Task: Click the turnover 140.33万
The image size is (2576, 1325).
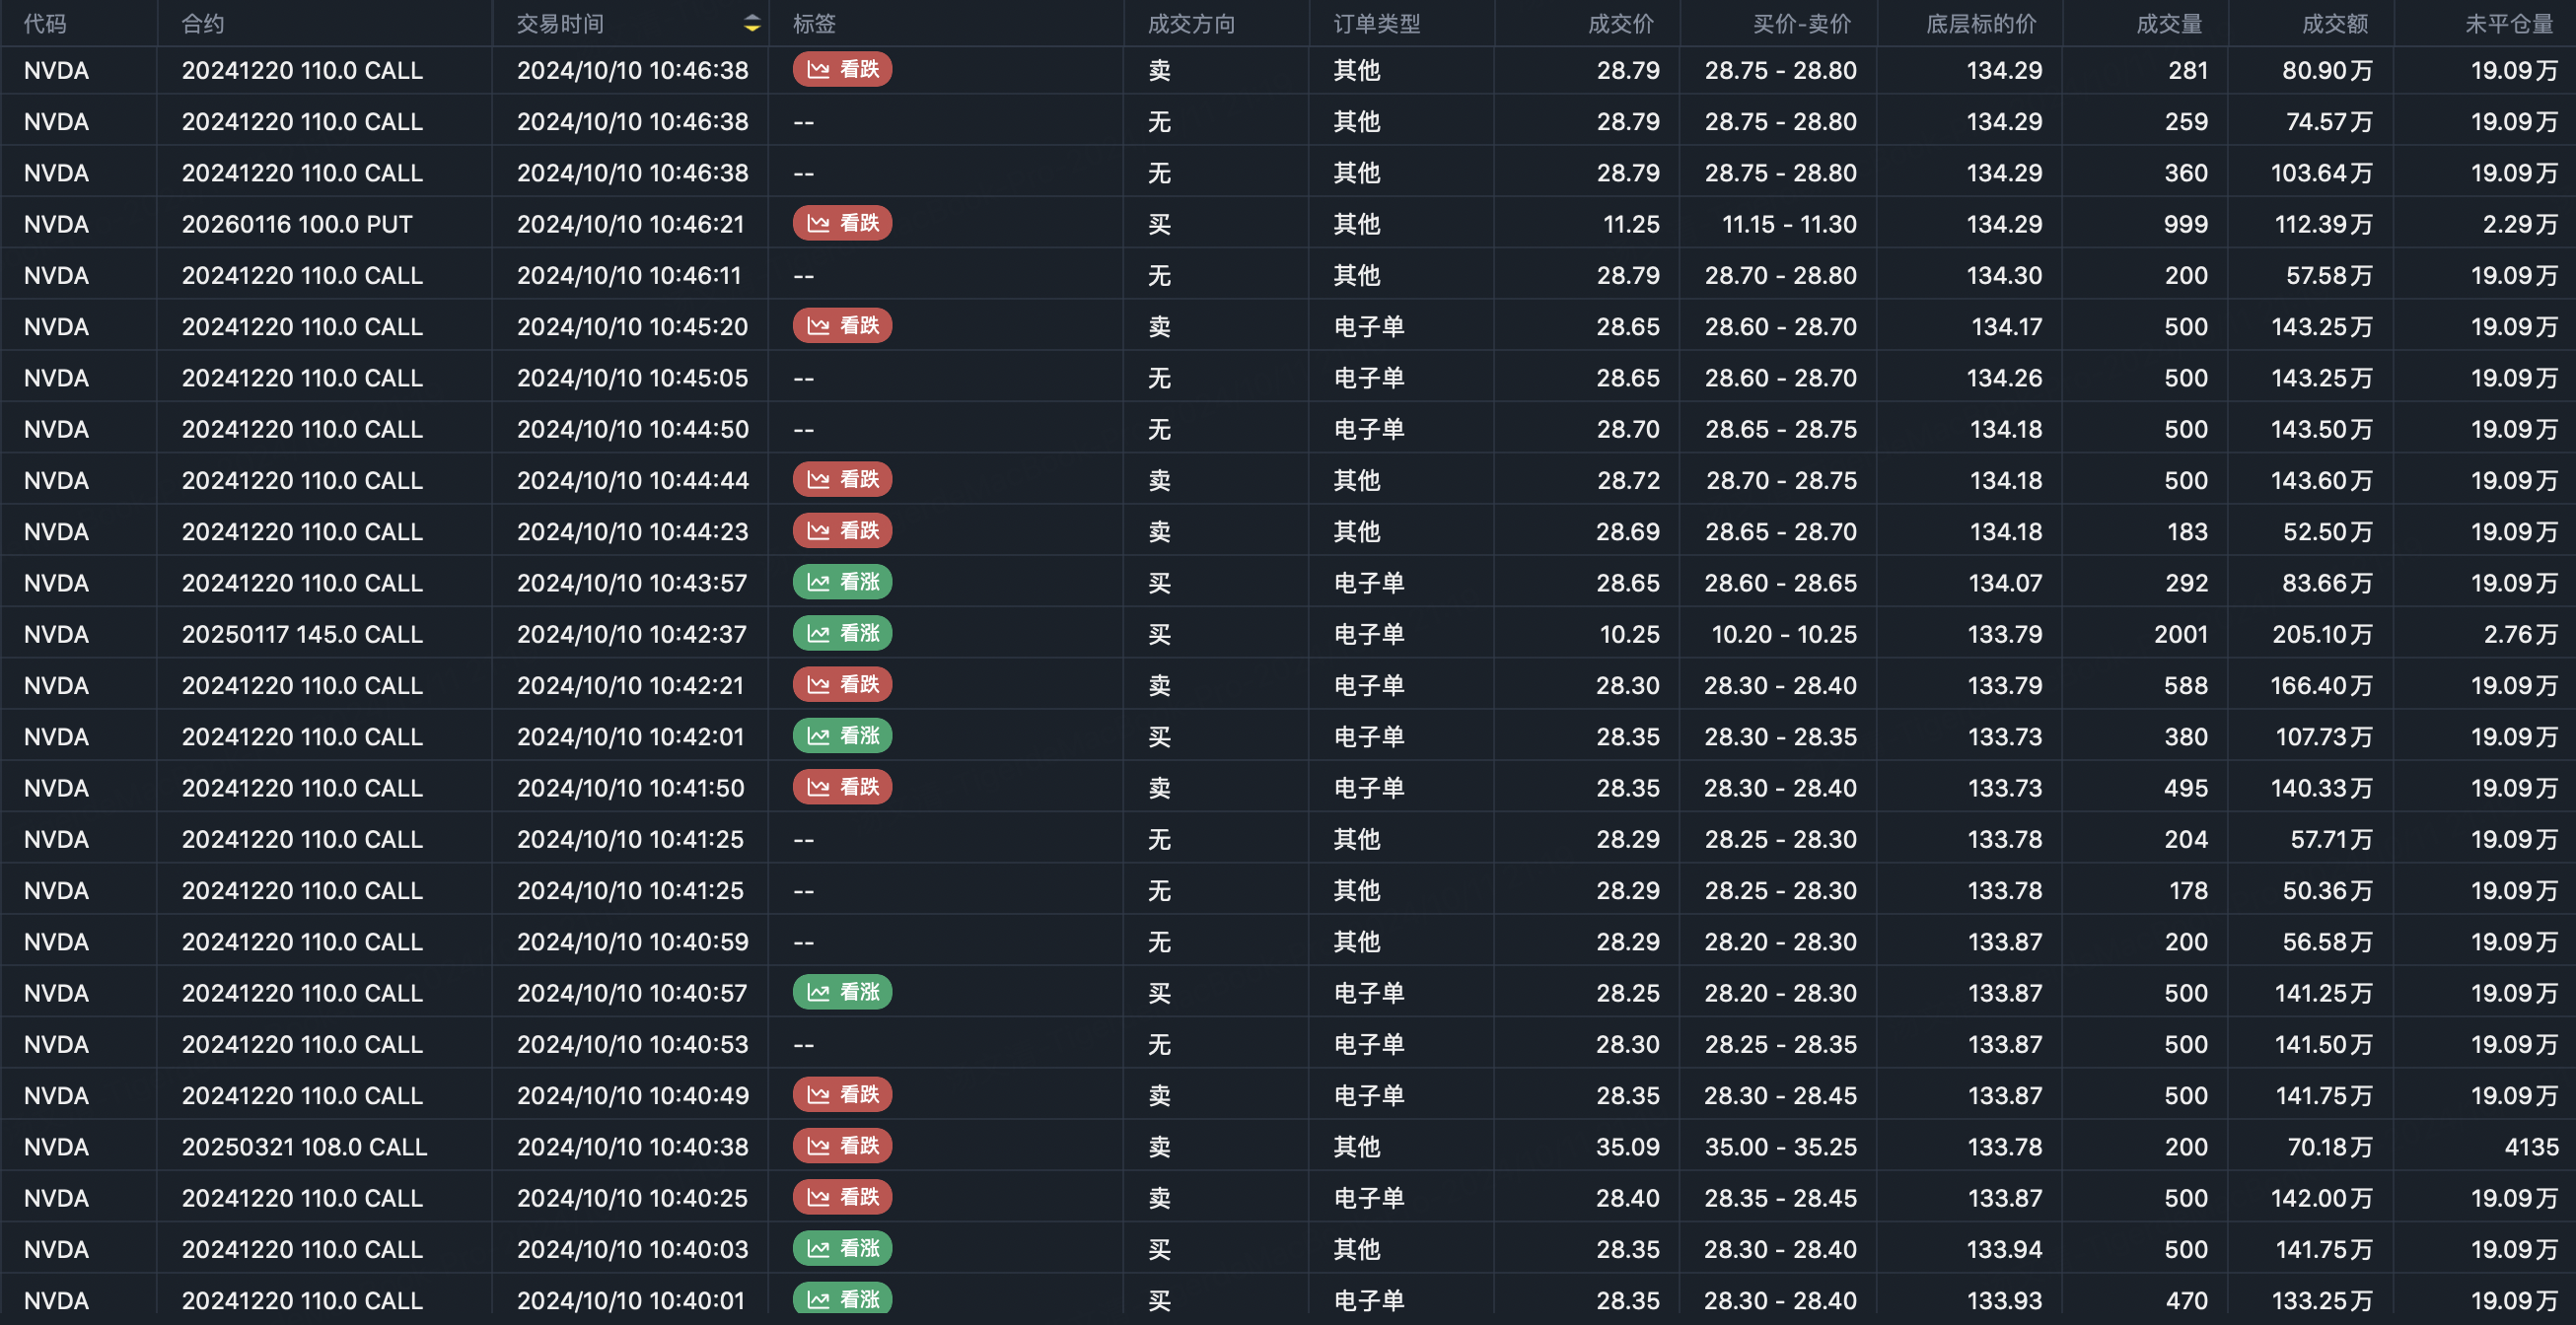Action: (x=2322, y=788)
